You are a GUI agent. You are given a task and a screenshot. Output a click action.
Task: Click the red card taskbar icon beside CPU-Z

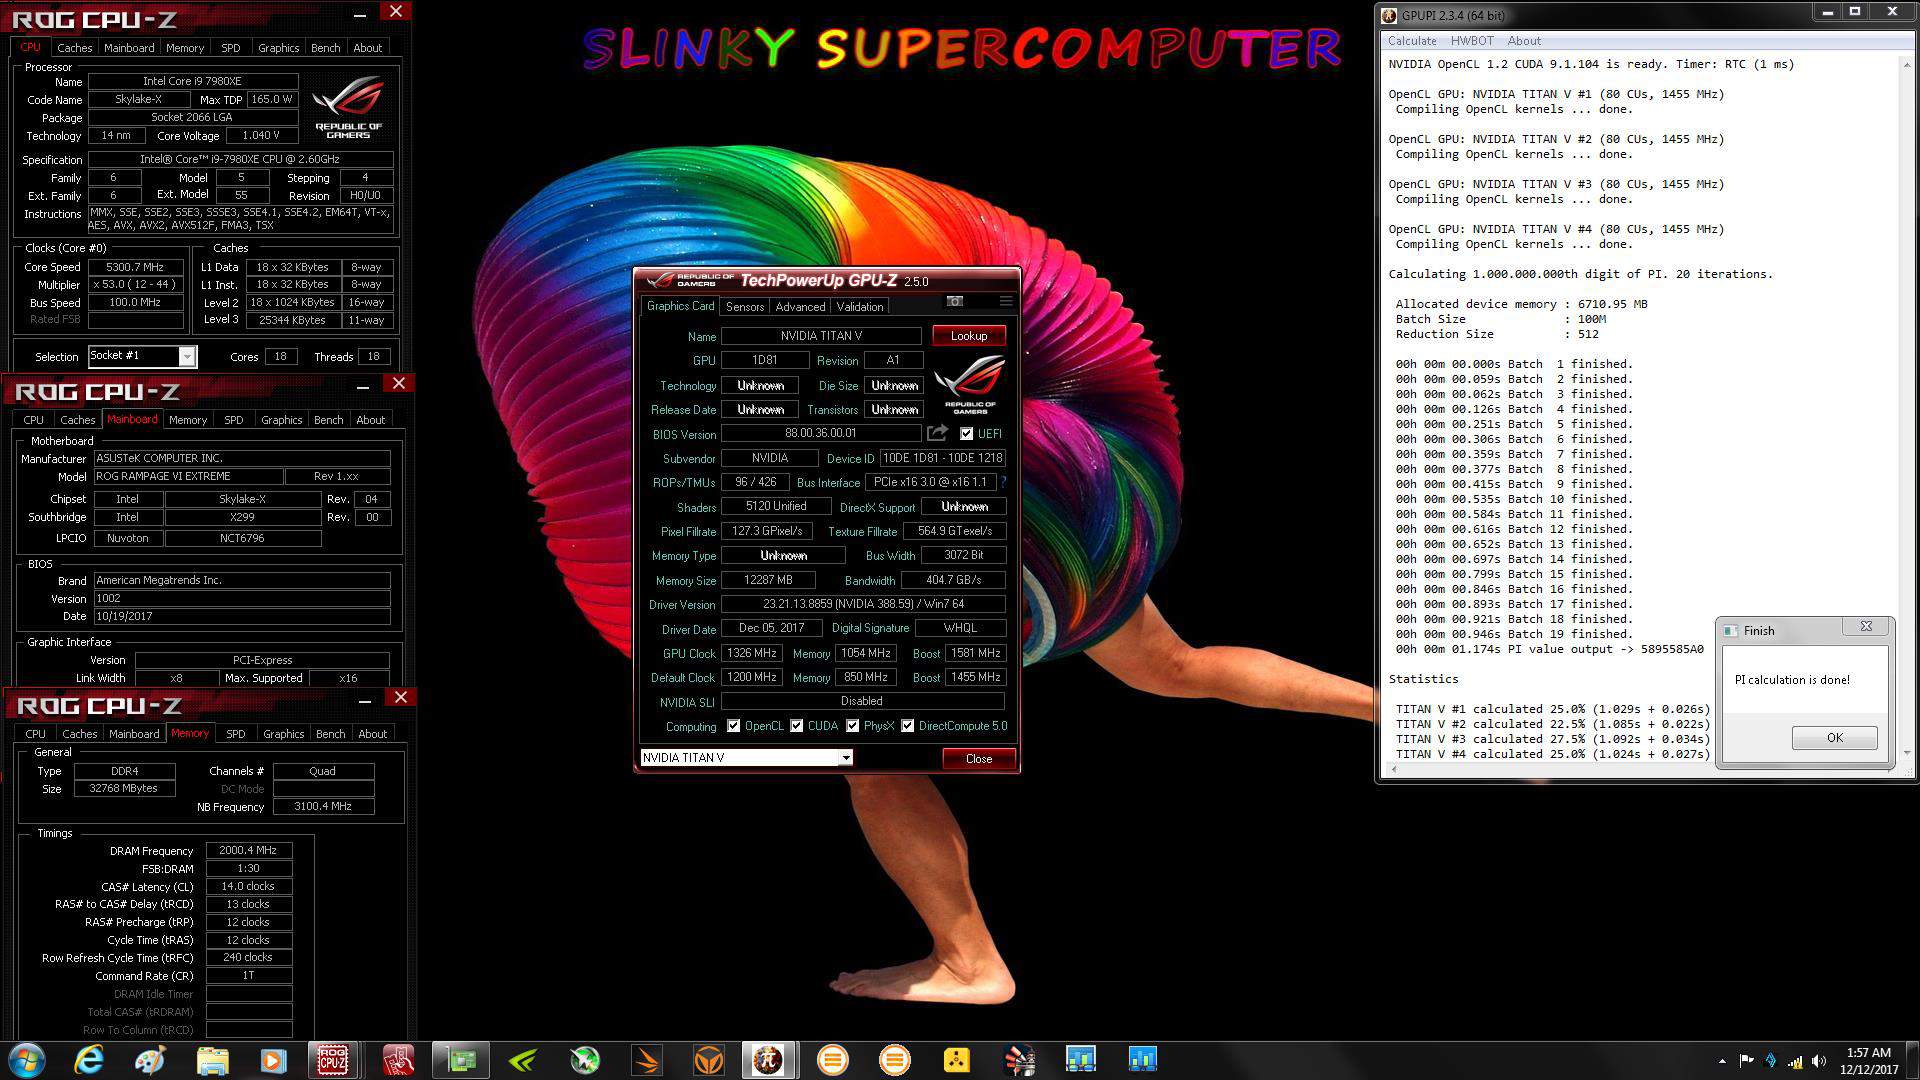(398, 1060)
